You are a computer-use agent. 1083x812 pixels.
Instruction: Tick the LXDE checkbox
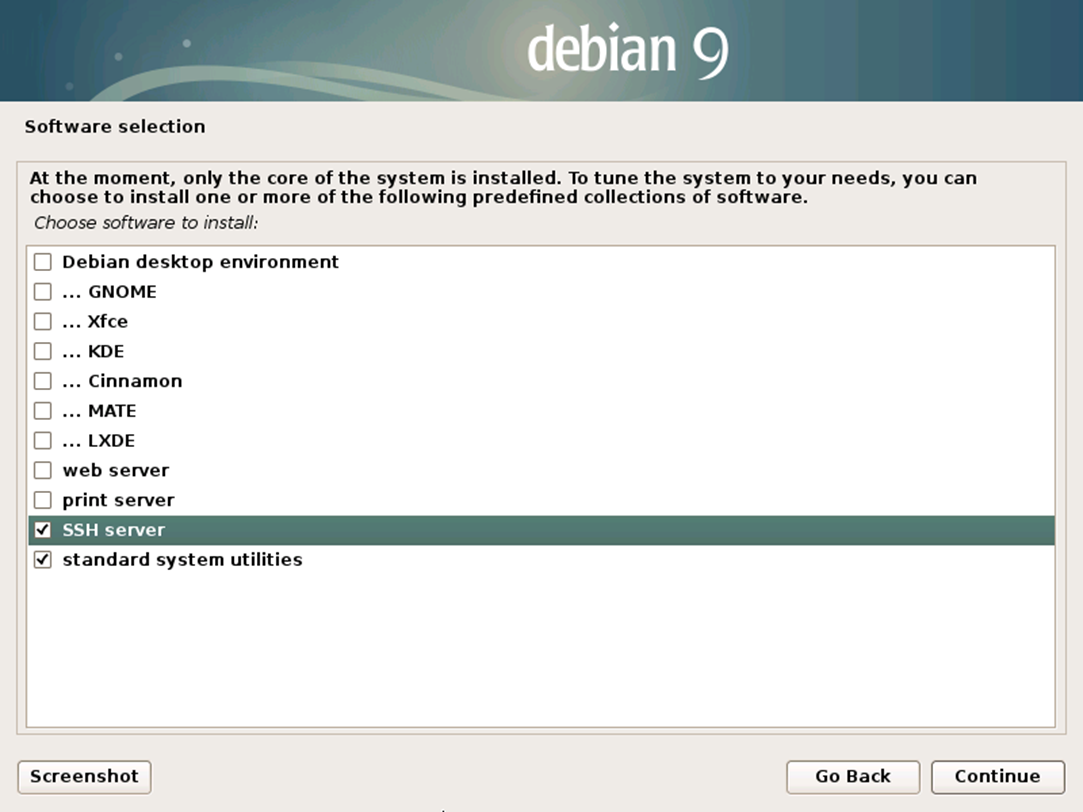point(42,440)
